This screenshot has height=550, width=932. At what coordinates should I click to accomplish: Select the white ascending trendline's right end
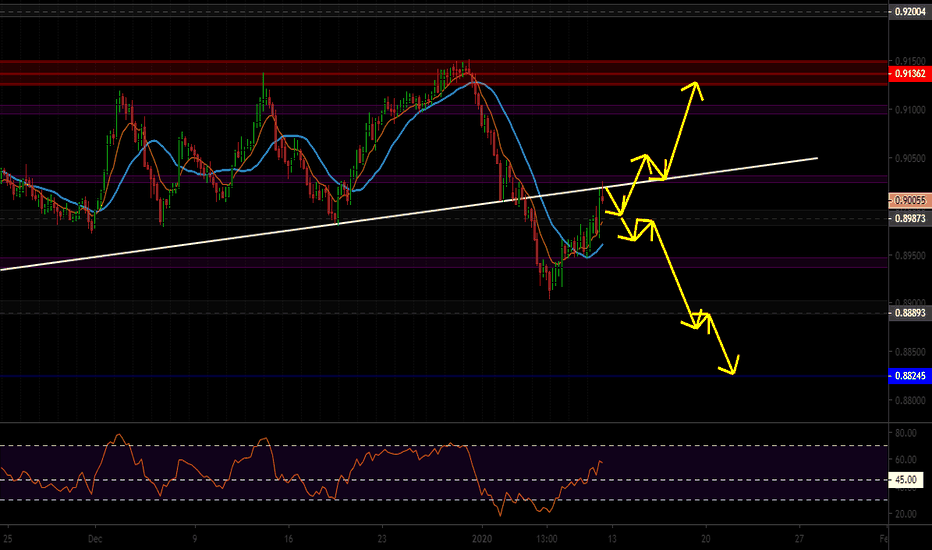tap(816, 158)
